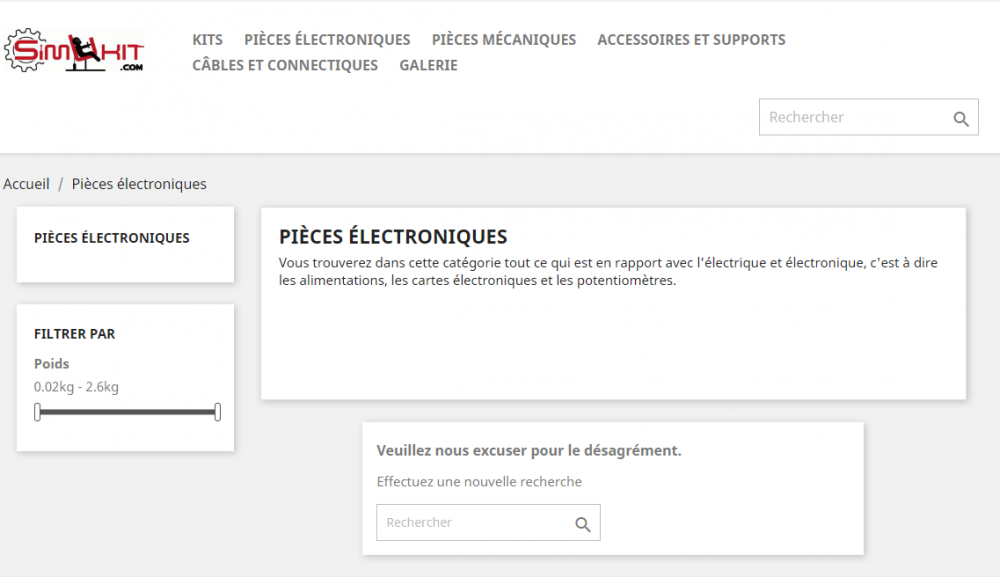1000x584 pixels.
Task: Open the PIÈCES ÉLECTRONIQUES navigation menu
Action: [x=327, y=40]
